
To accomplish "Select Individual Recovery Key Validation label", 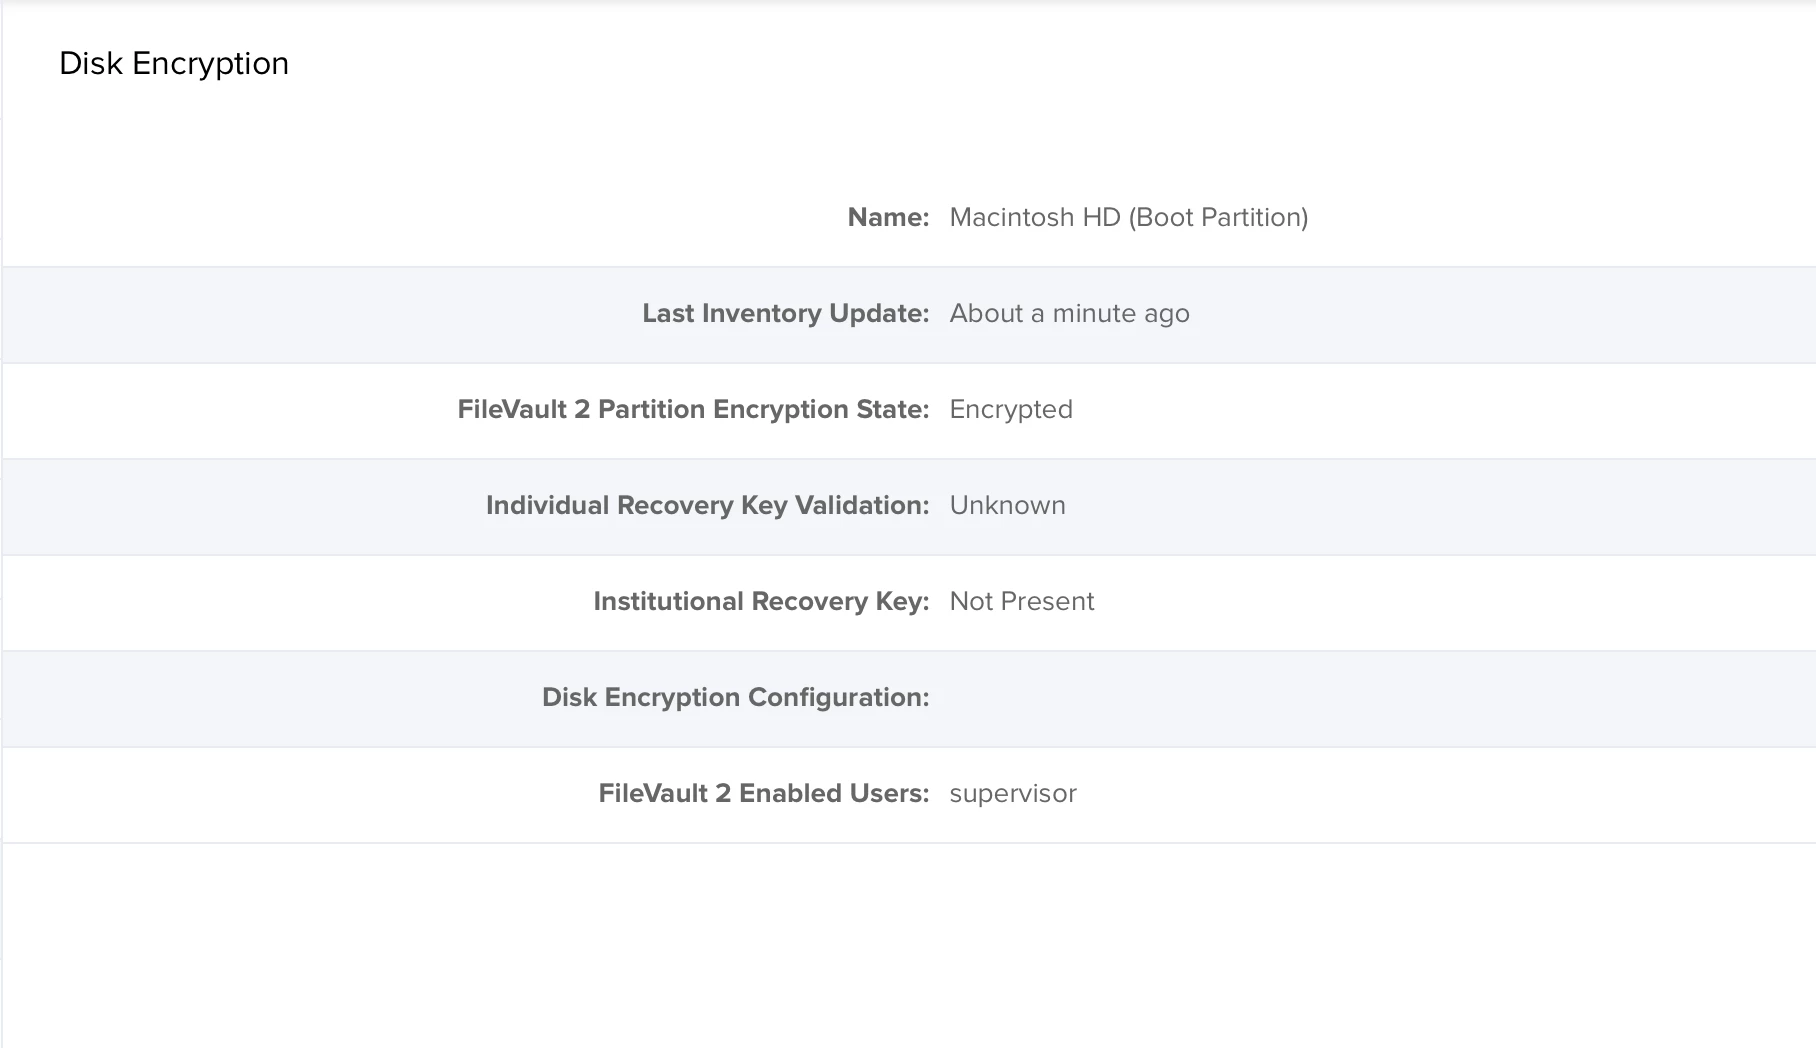I will 707,506.
